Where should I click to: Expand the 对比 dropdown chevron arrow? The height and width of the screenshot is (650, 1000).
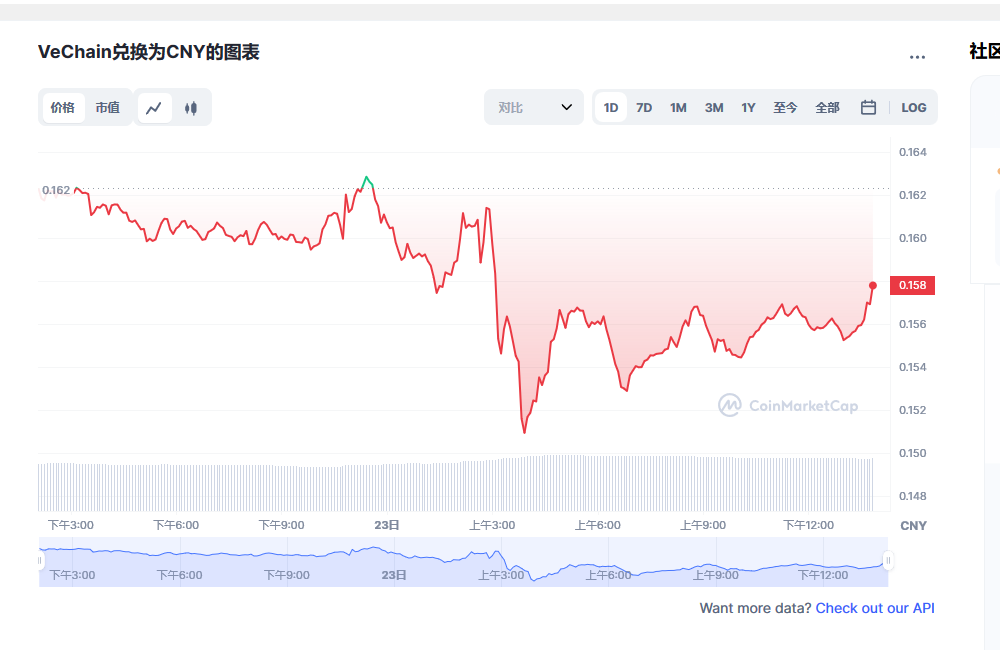[x=568, y=107]
